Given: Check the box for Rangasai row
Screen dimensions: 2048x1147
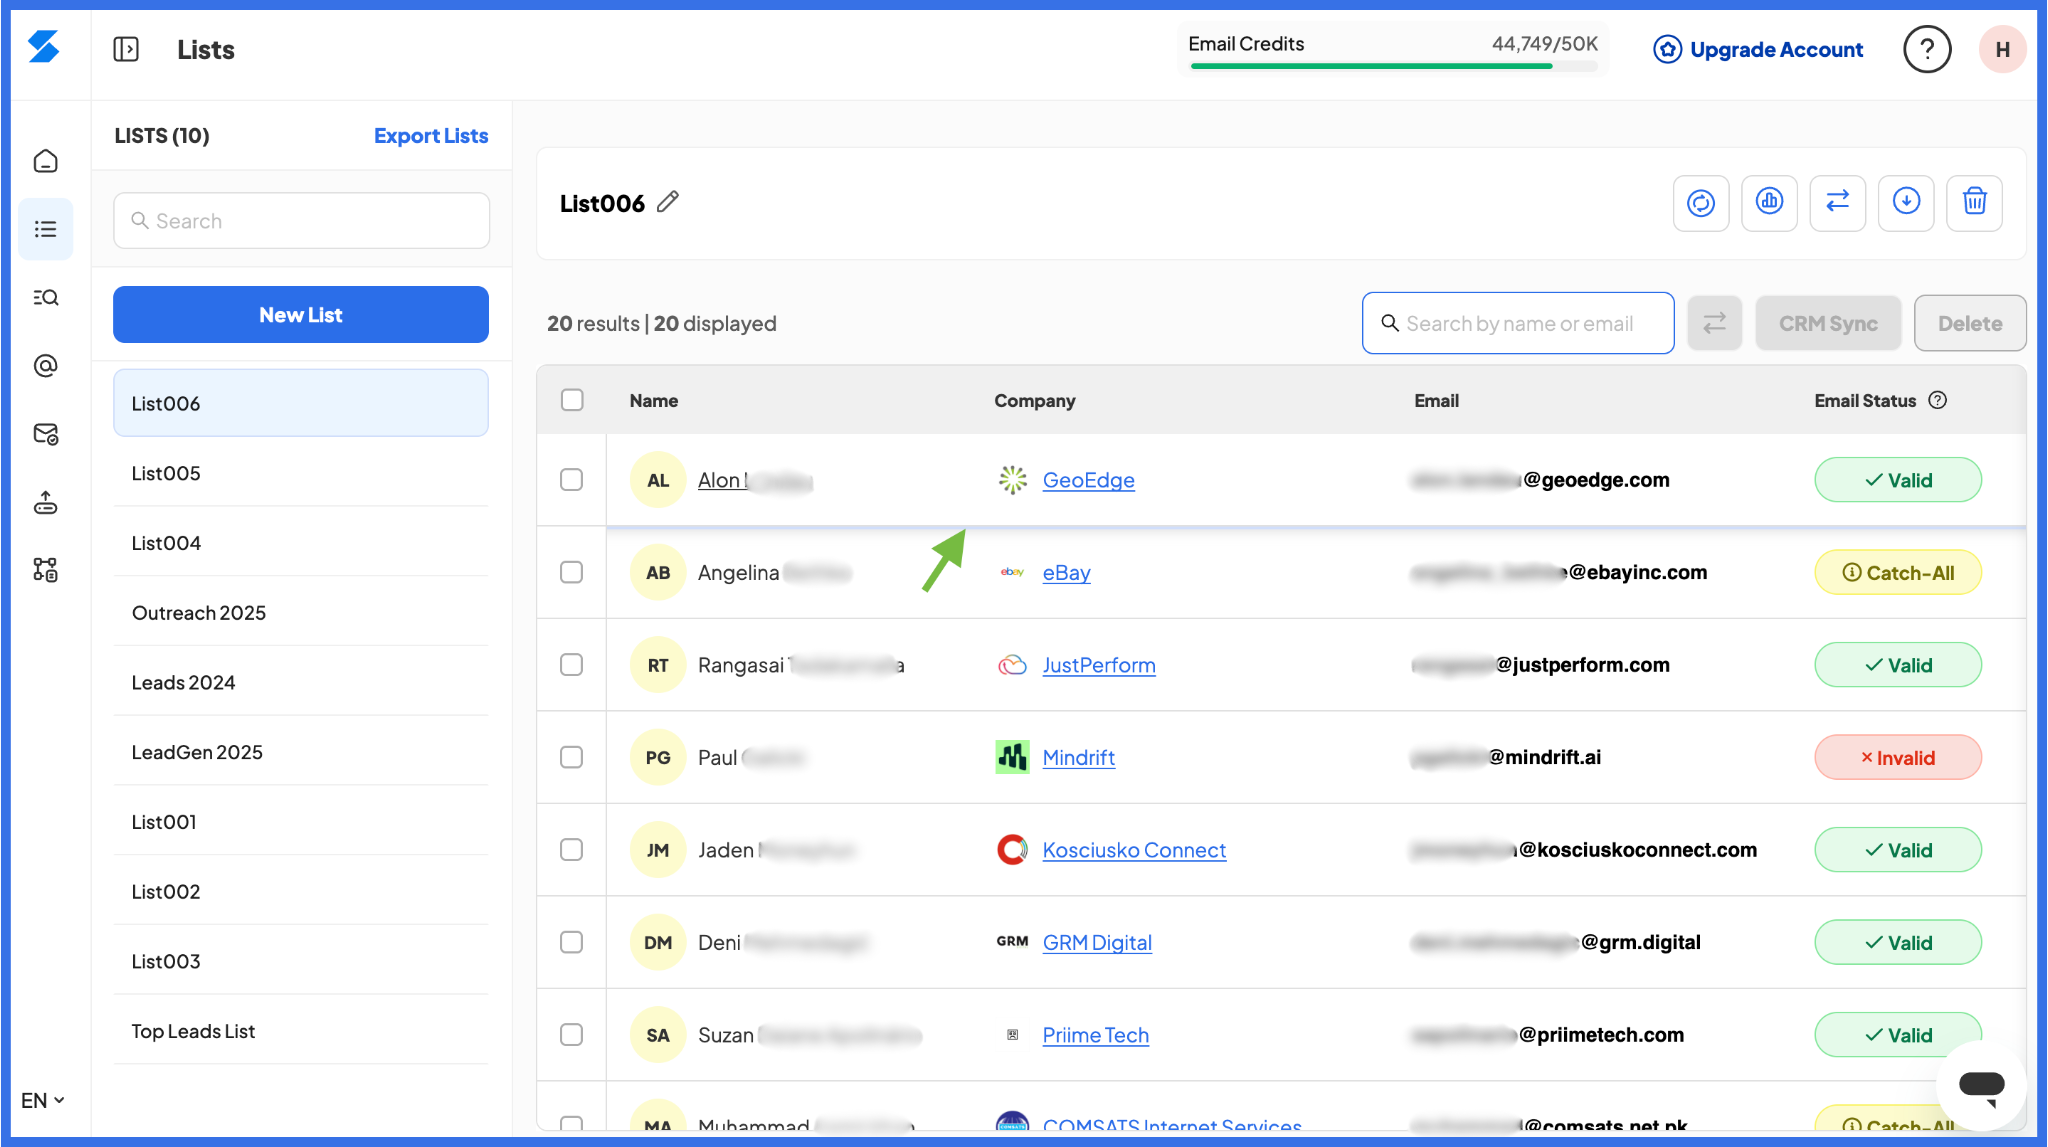Looking at the screenshot, I should 572,665.
